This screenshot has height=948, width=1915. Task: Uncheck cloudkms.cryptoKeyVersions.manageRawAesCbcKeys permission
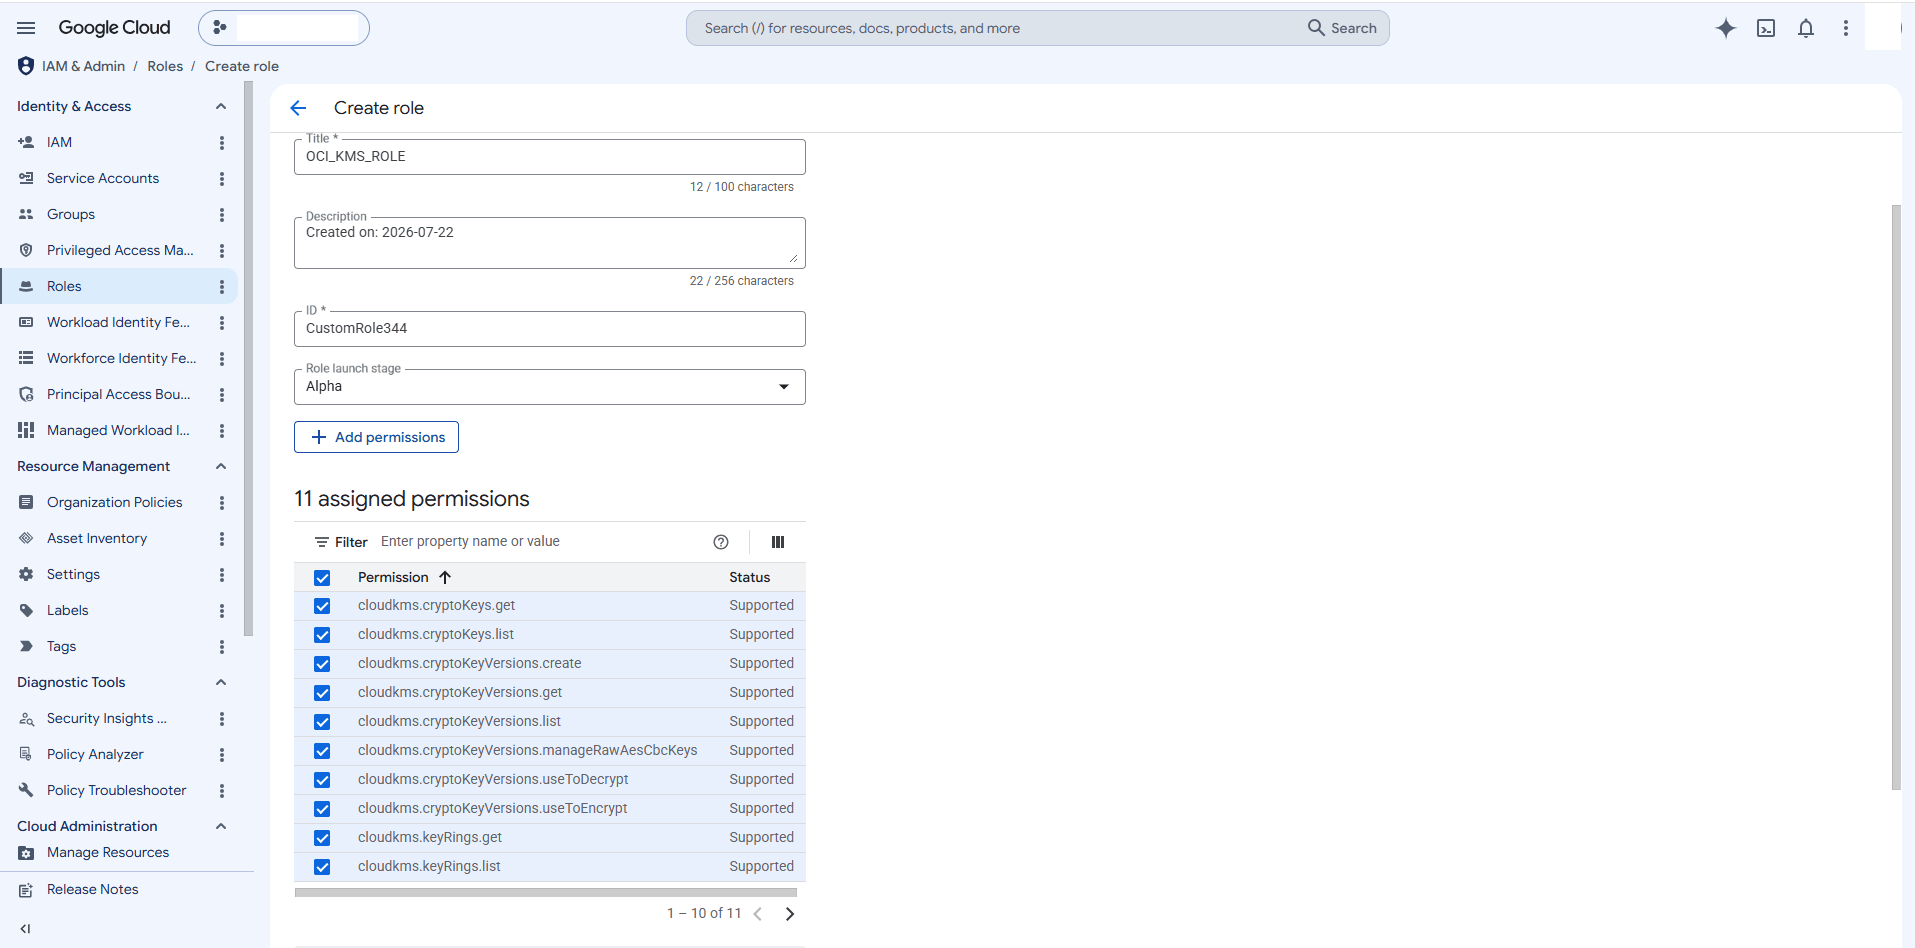(322, 751)
